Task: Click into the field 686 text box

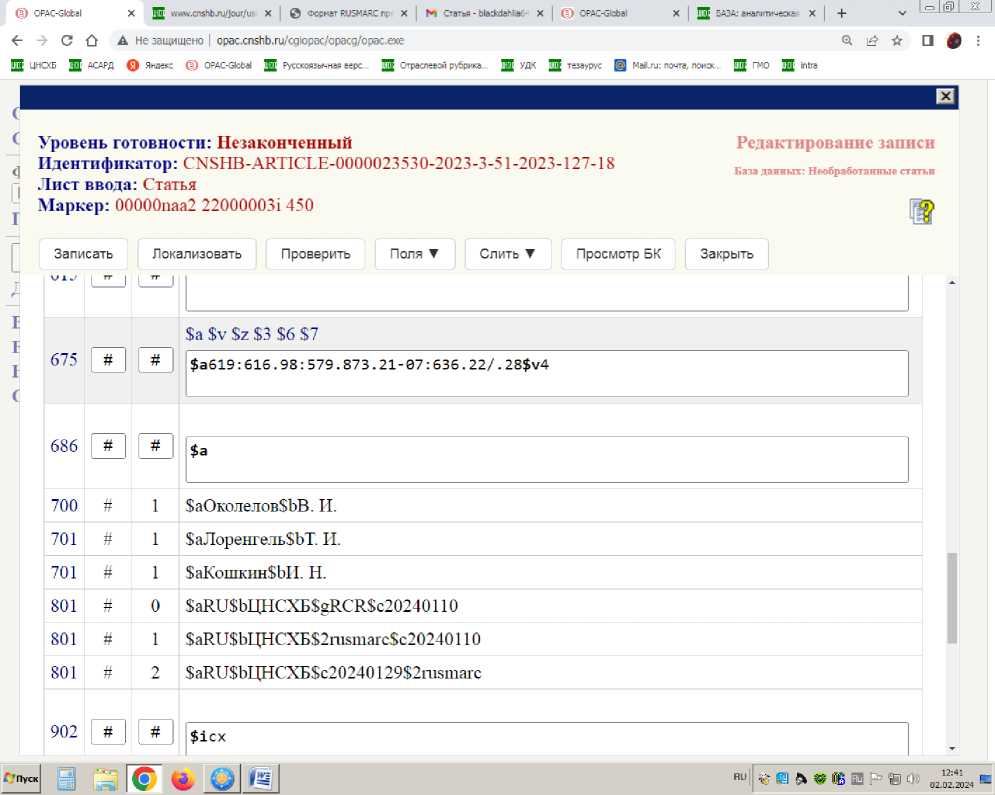Action: point(546,459)
